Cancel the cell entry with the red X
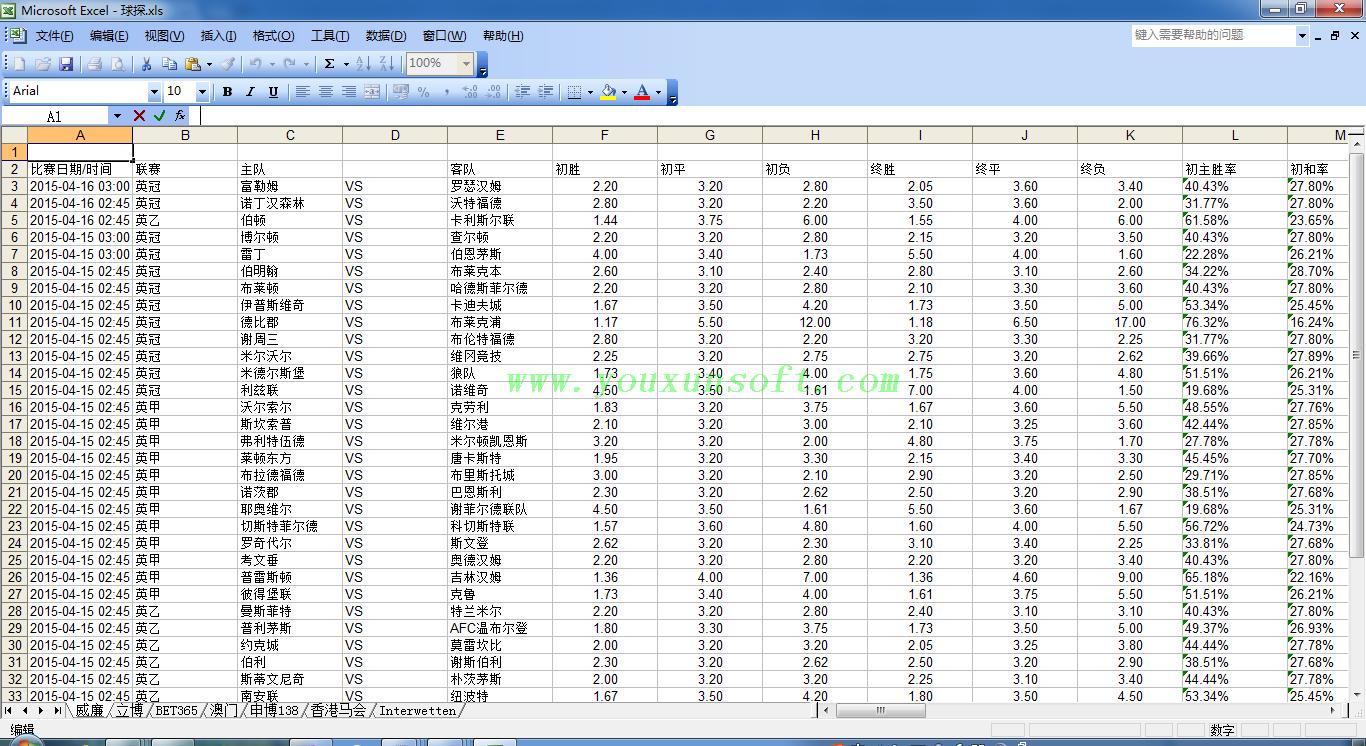Image resolution: width=1366 pixels, height=746 pixels. tap(139, 116)
